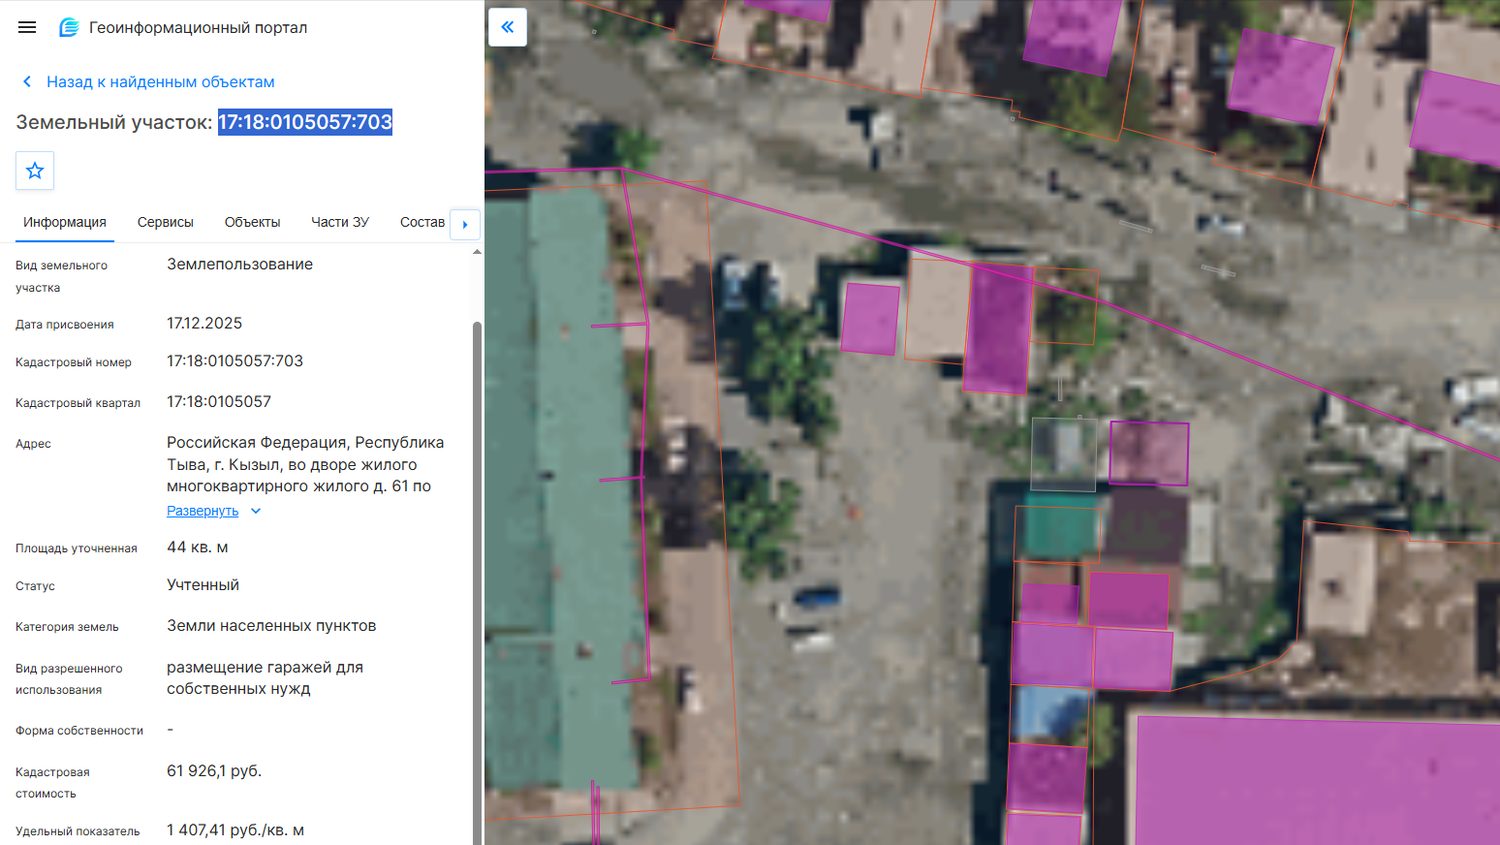Collapse the side panel with double chevron

pyautogui.click(x=508, y=27)
